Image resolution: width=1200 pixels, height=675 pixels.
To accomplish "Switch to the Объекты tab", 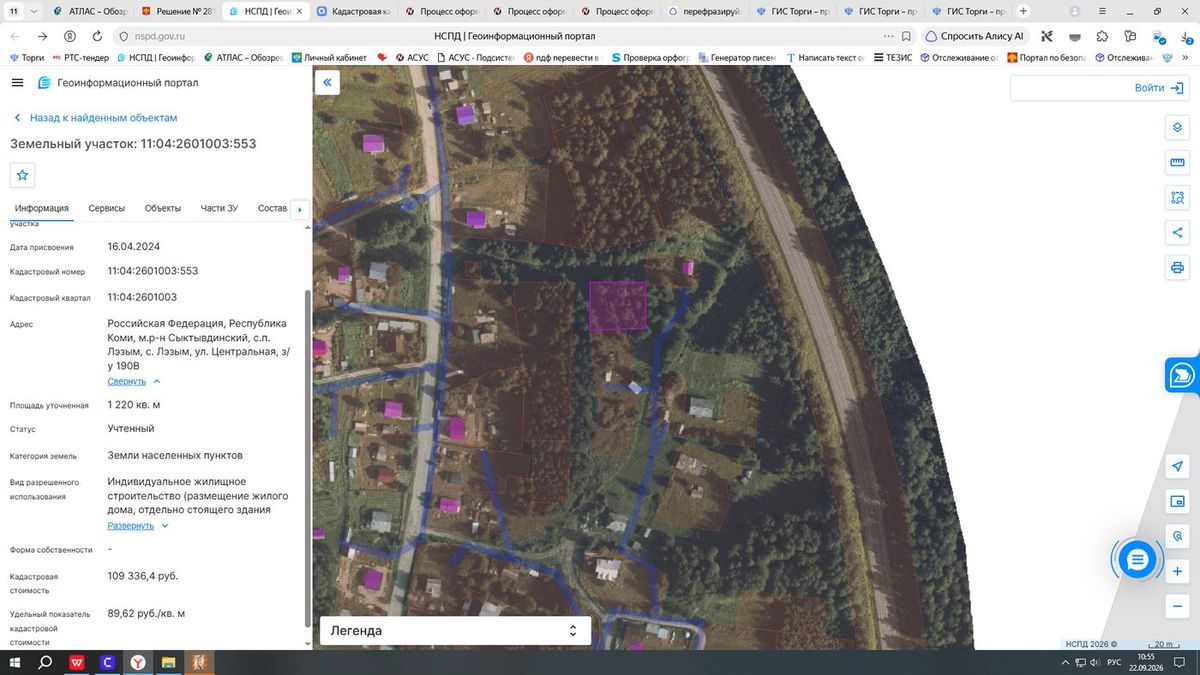I will [163, 208].
